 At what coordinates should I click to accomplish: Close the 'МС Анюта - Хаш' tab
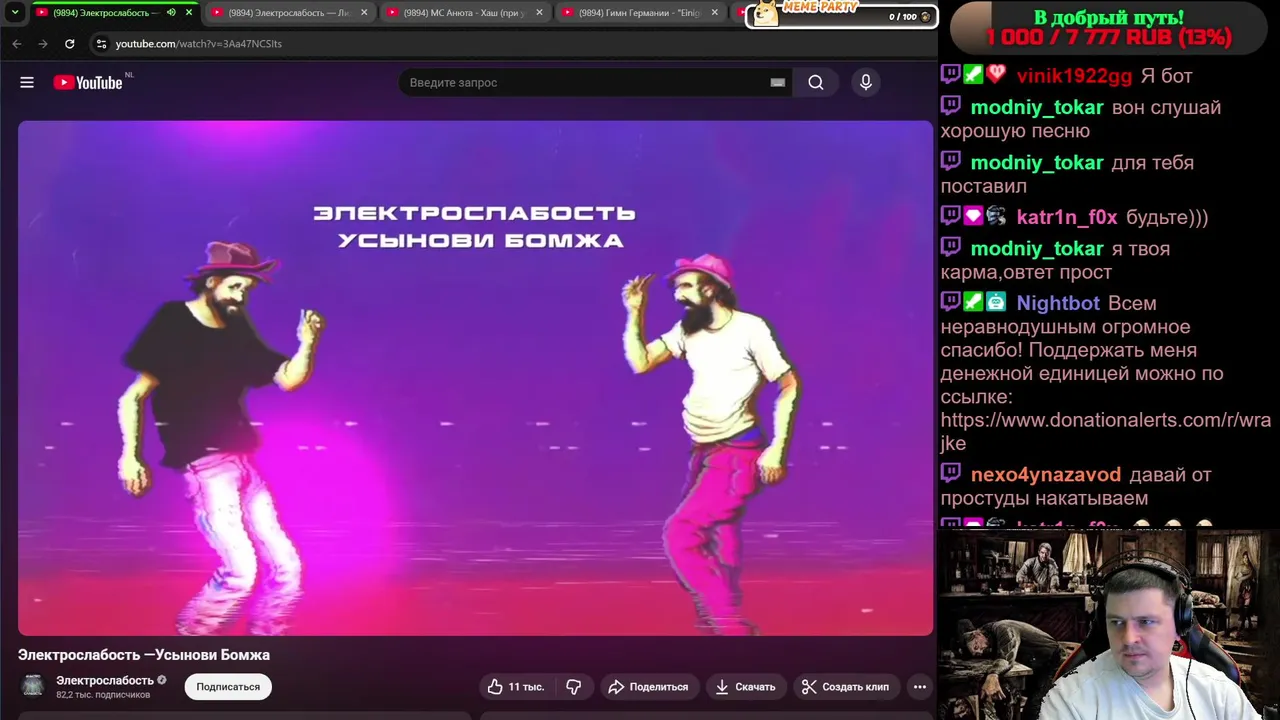click(539, 13)
